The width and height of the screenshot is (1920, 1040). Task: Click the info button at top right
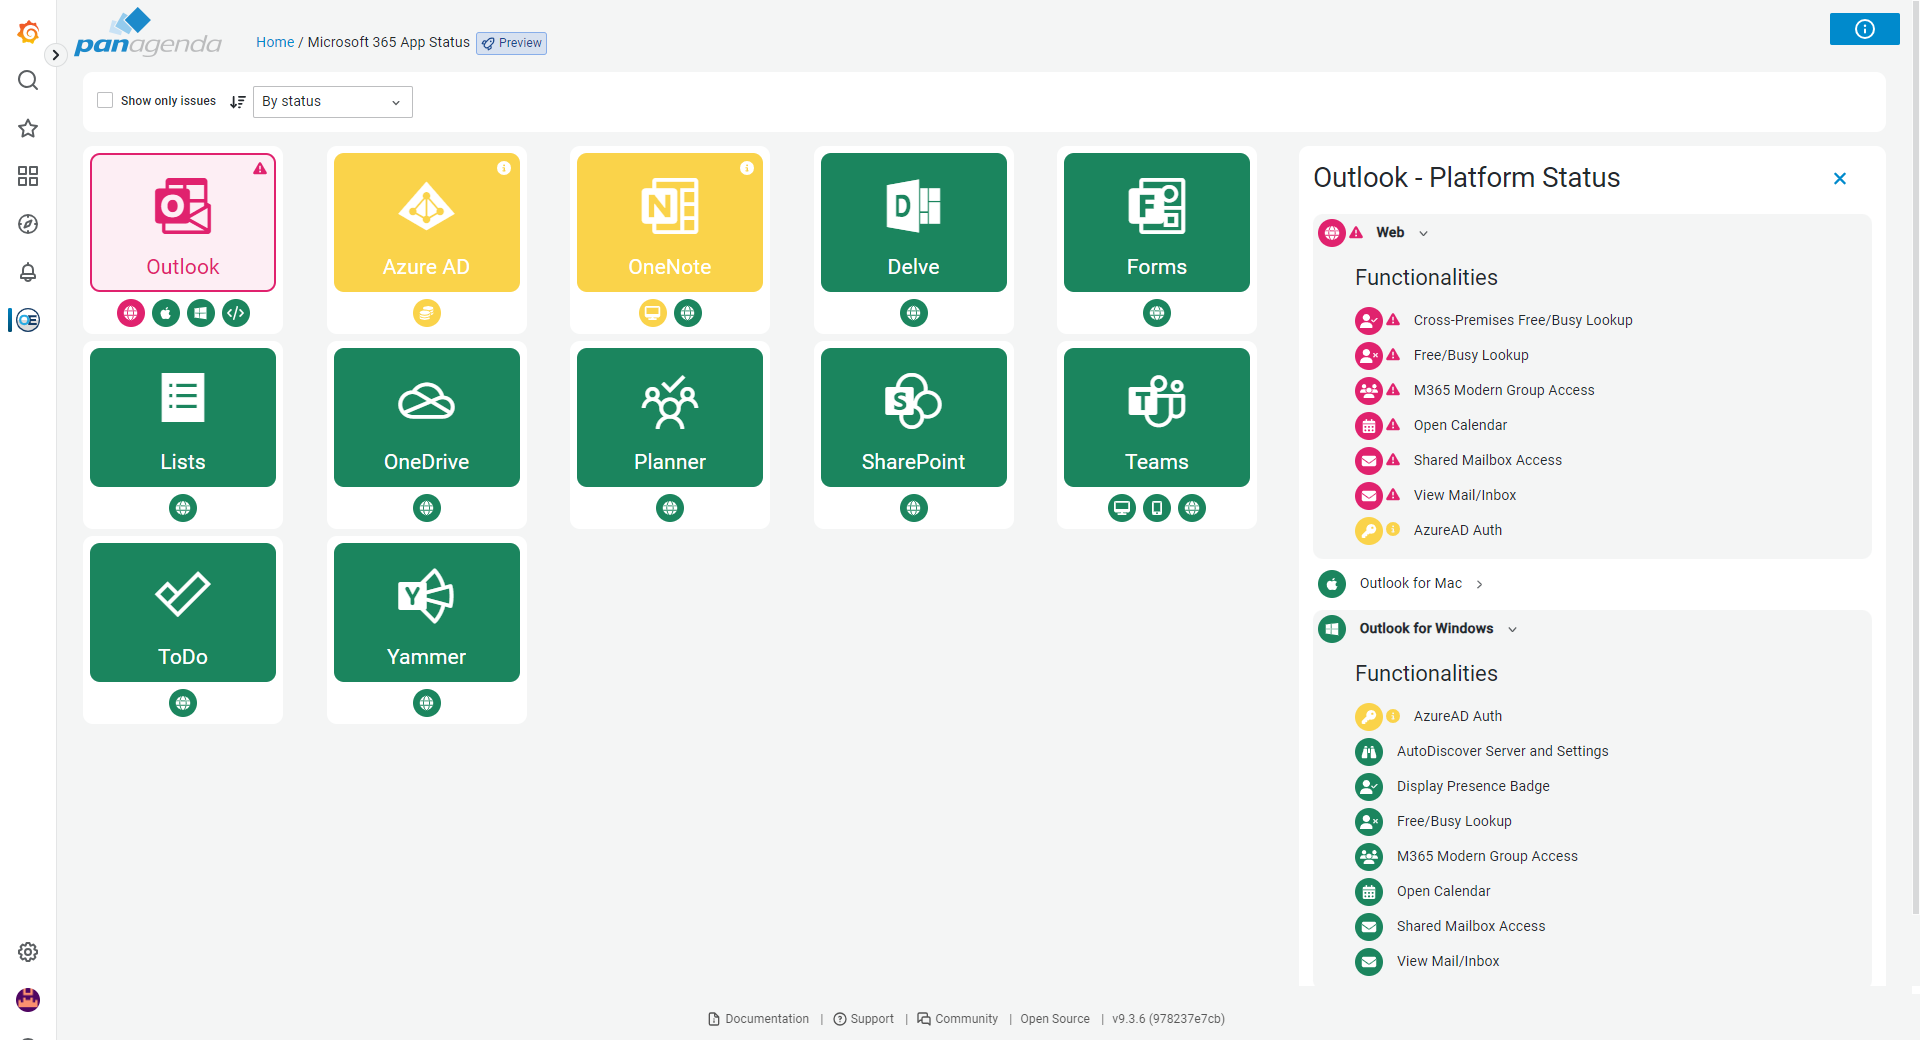[1864, 29]
